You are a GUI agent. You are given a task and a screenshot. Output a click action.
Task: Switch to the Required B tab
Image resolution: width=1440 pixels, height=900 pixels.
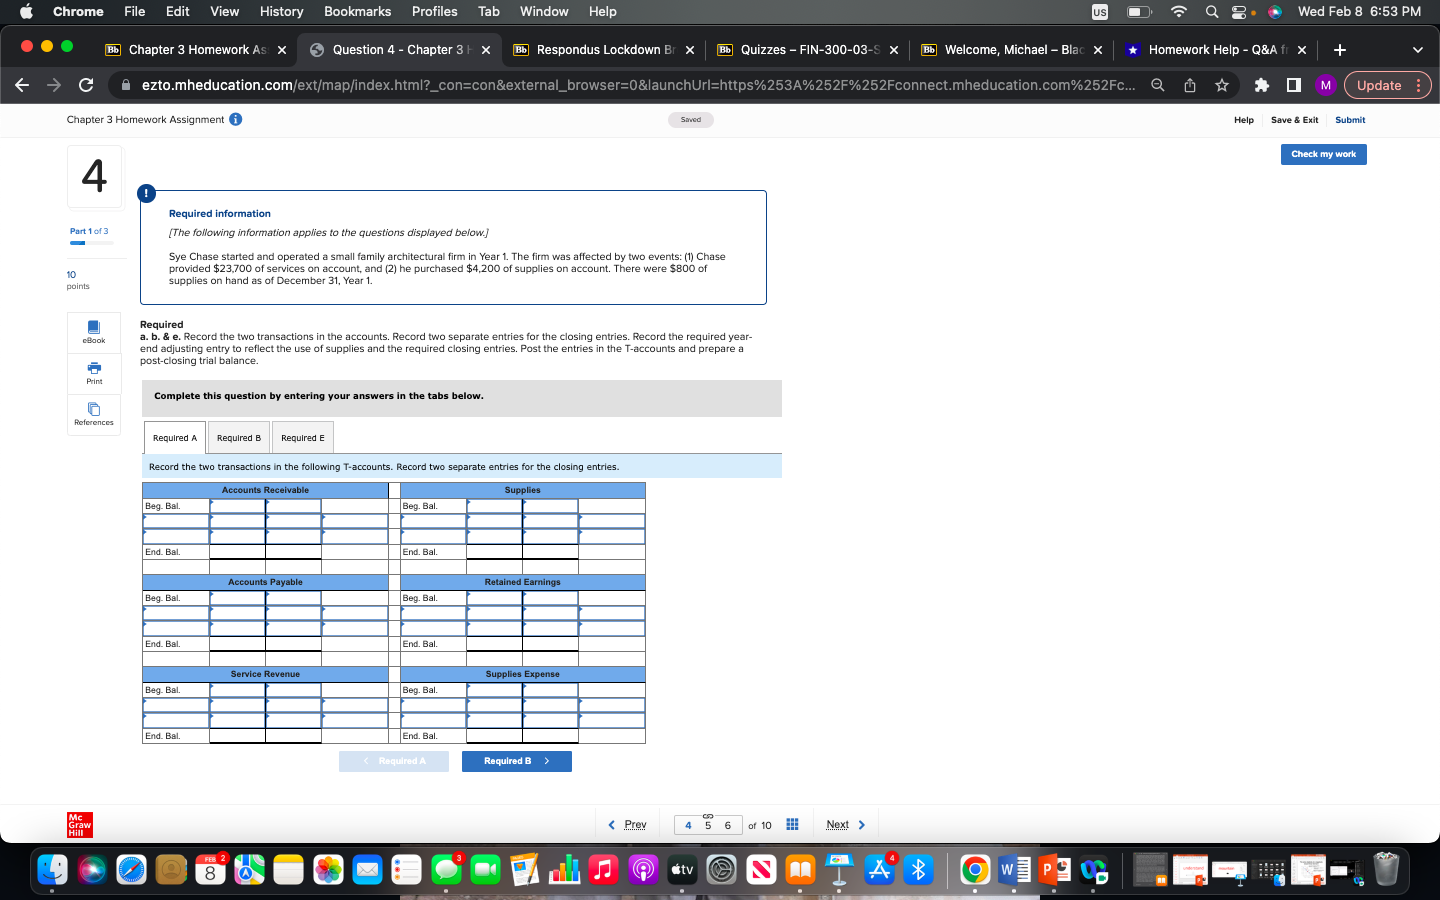(238, 437)
